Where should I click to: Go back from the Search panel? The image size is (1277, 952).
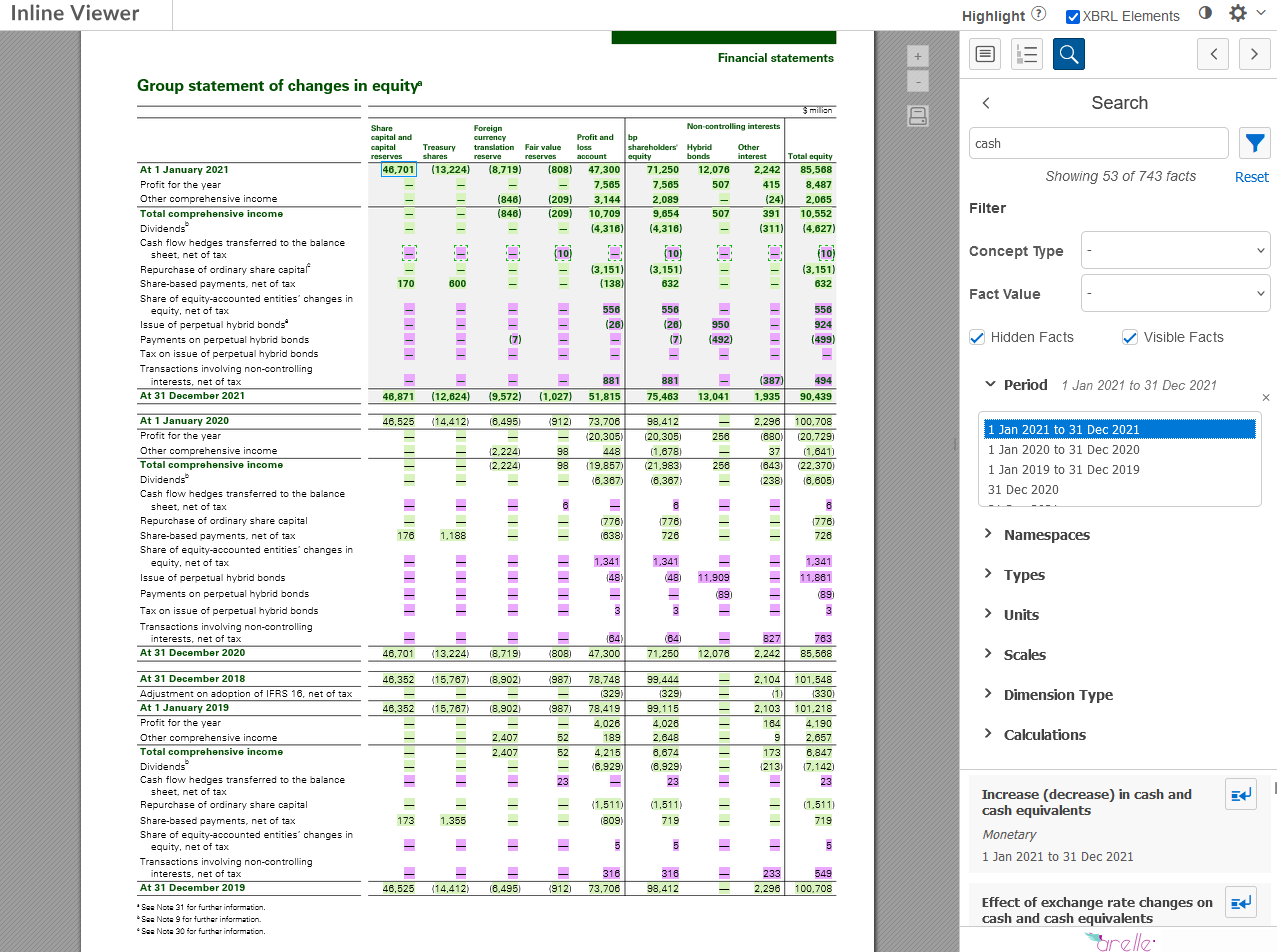coord(985,103)
